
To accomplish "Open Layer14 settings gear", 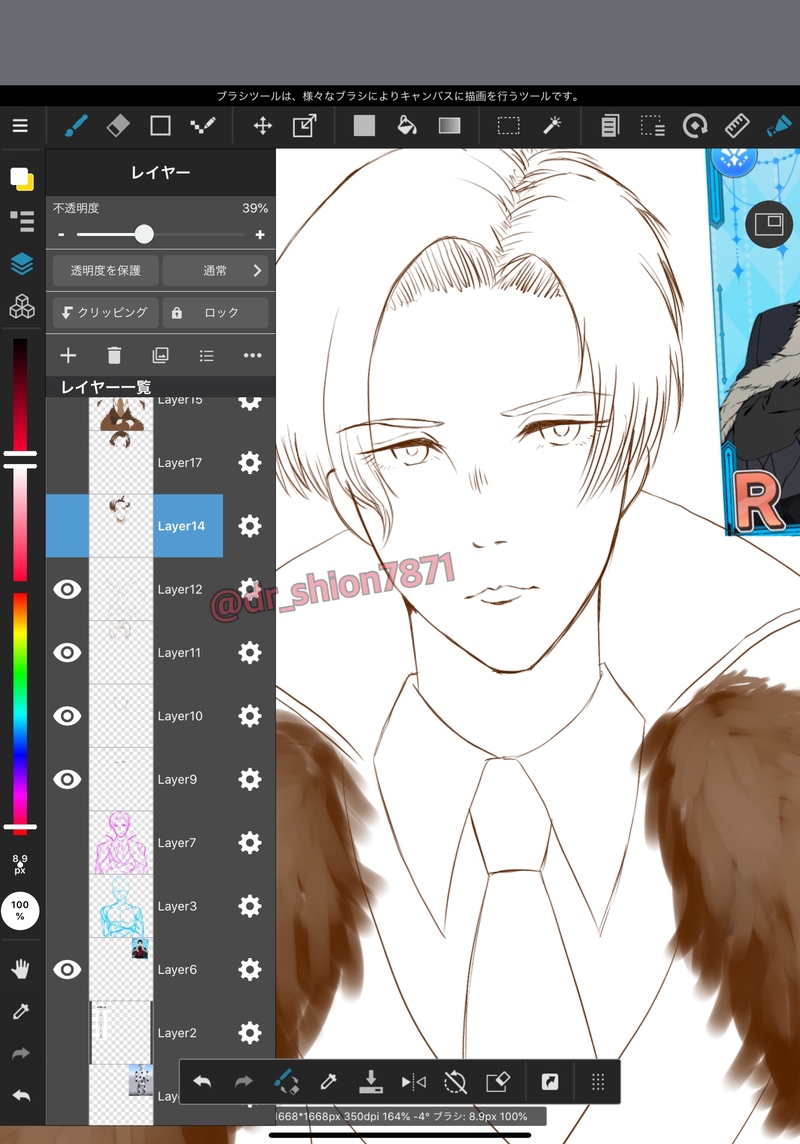I will coord(249,526).
